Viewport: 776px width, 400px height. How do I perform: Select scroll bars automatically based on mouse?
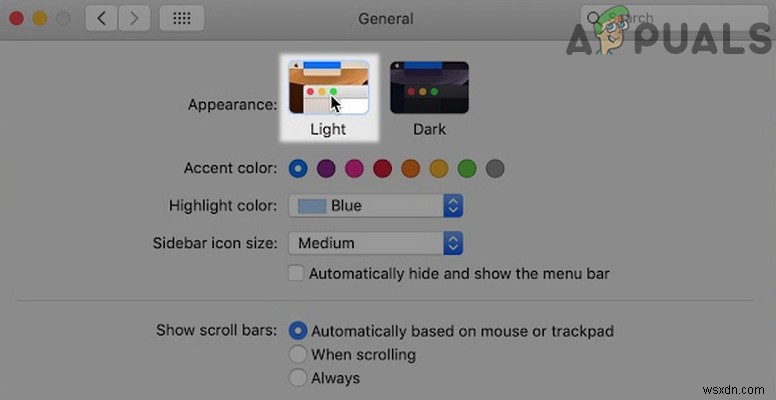(297, 330)
